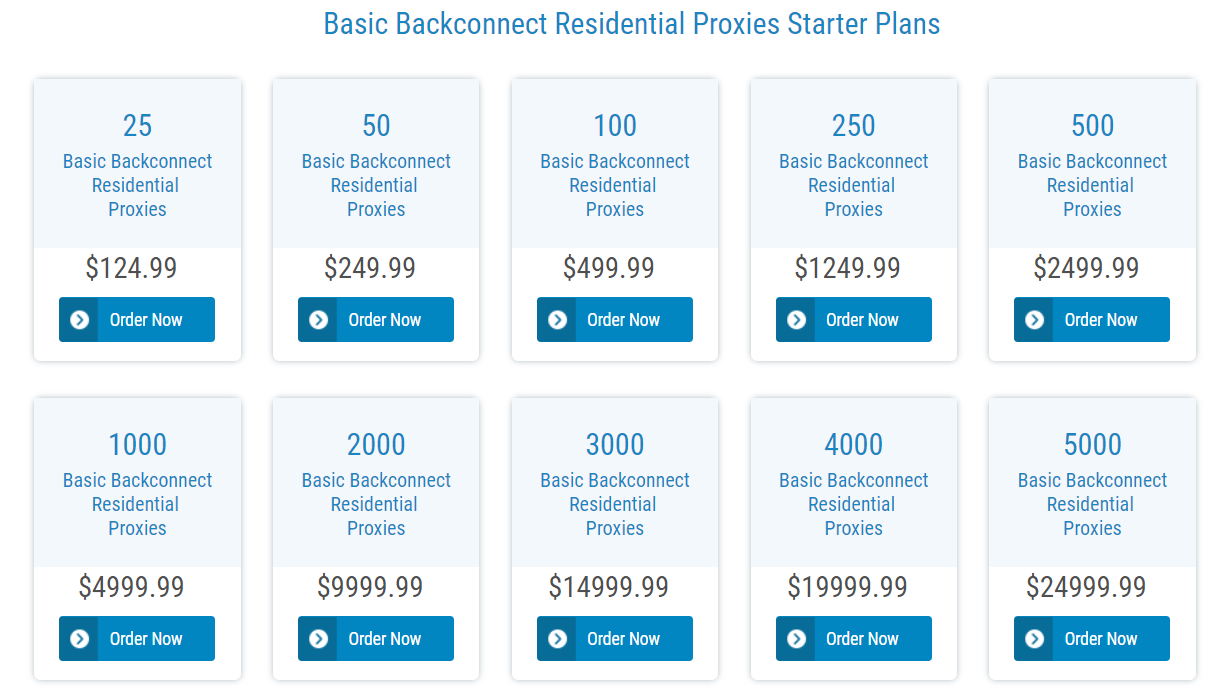Screen dimensions: 1220x700
Task: Click the $19999.99 price text
Action: point(847,587)
